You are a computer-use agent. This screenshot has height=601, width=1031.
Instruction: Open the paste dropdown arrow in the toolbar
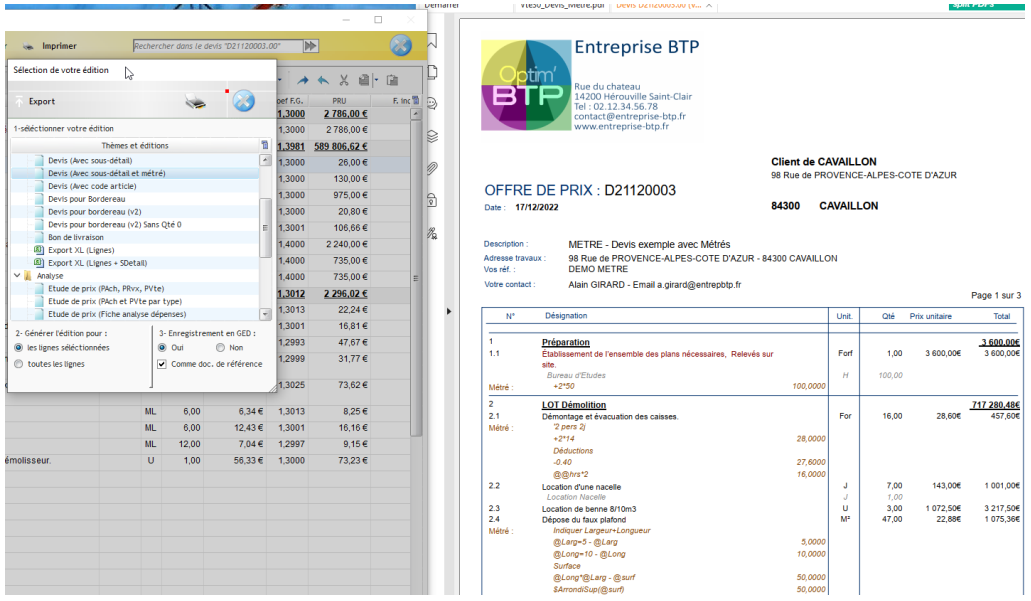pyautogui.click(x=375, y=80)
